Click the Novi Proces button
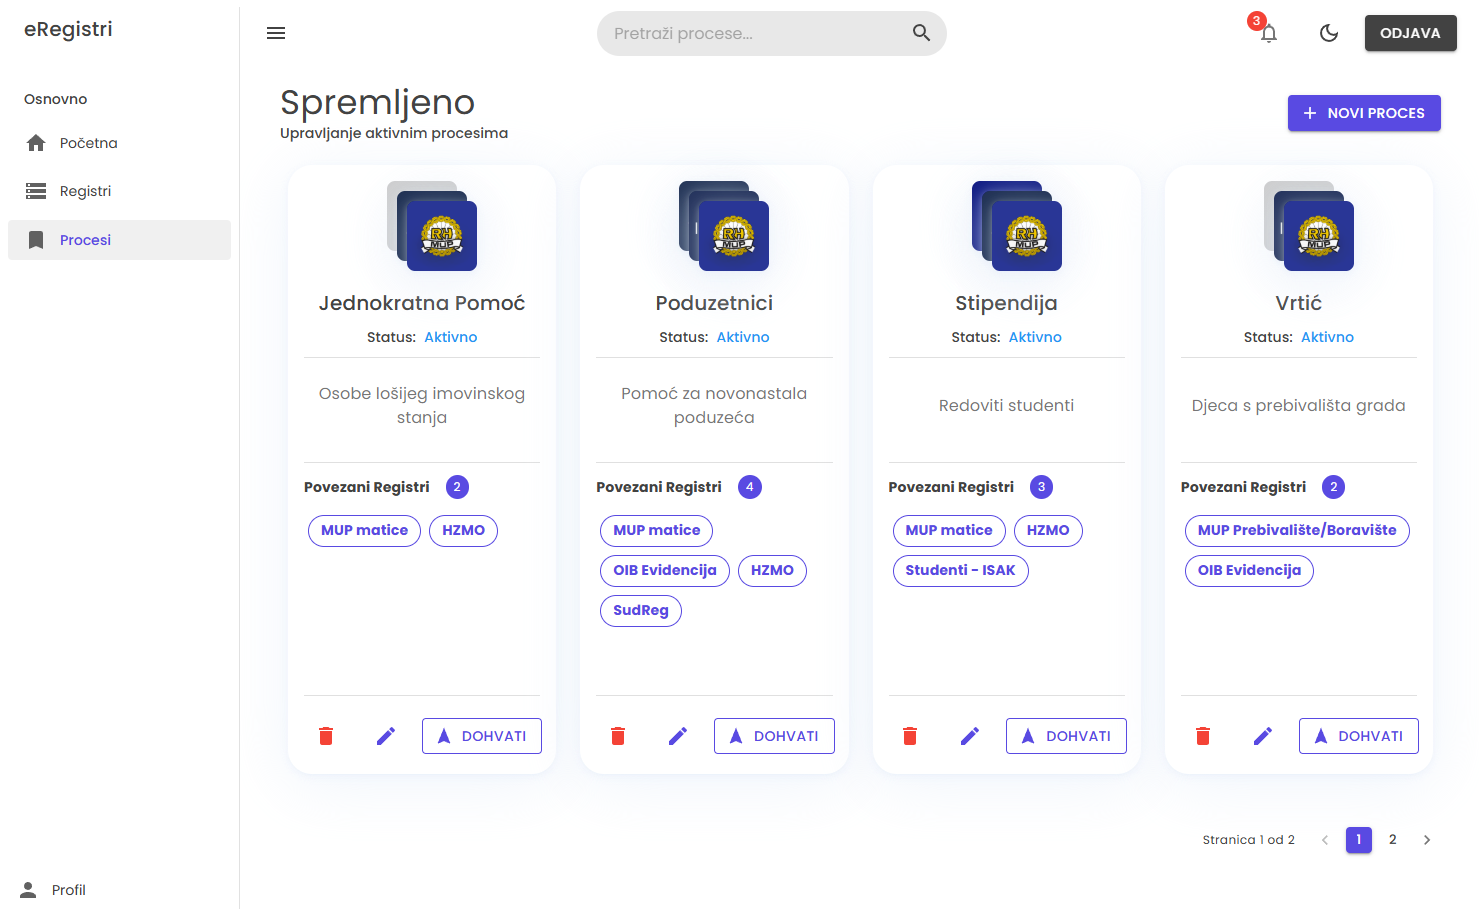Image resolution: width=1479 pixels, height=909 pixels. 1363,113
